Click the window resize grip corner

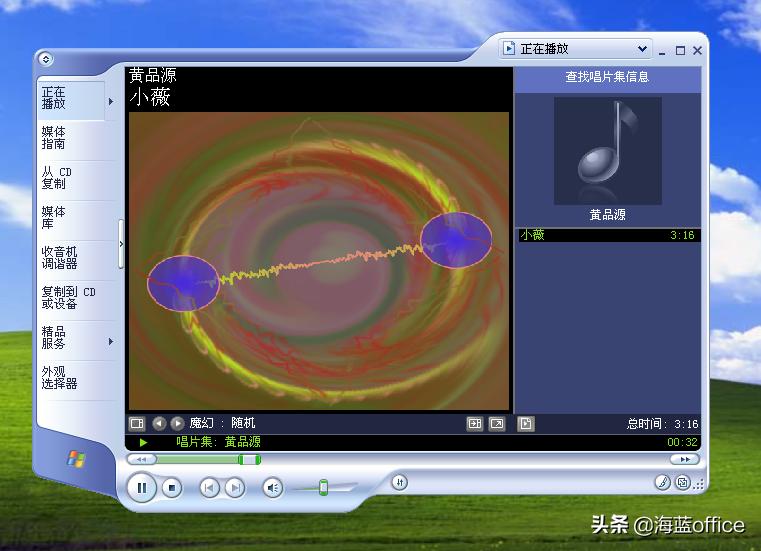tap(699, 484)
